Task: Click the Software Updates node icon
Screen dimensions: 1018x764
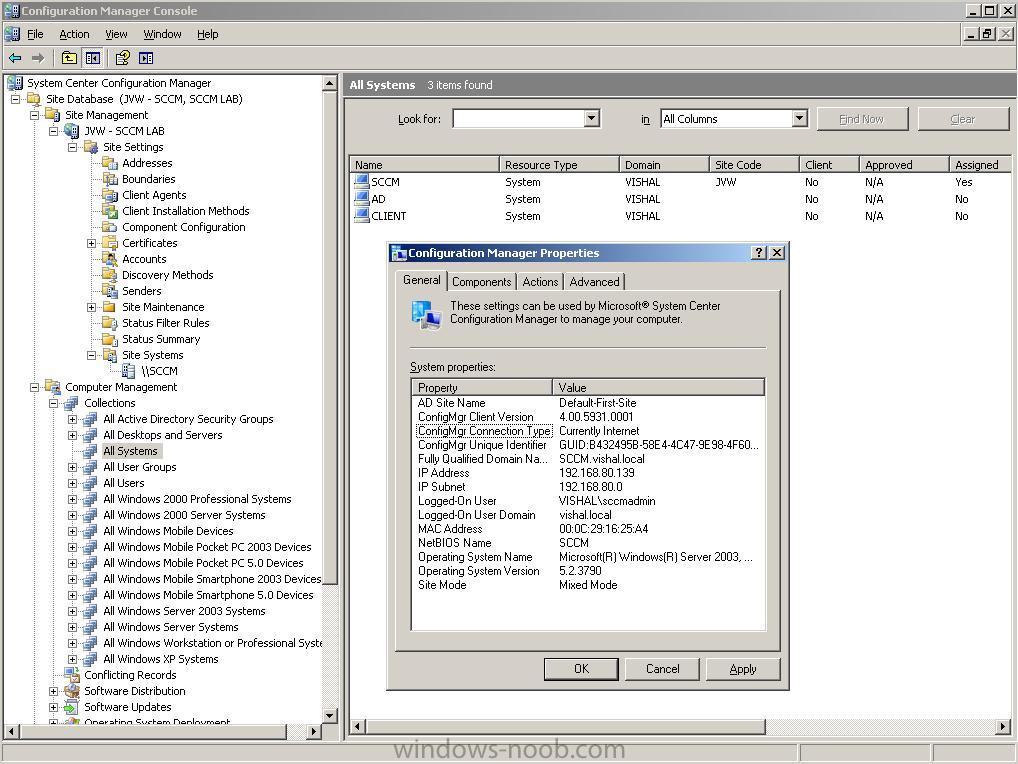Action: click(71, 707)
